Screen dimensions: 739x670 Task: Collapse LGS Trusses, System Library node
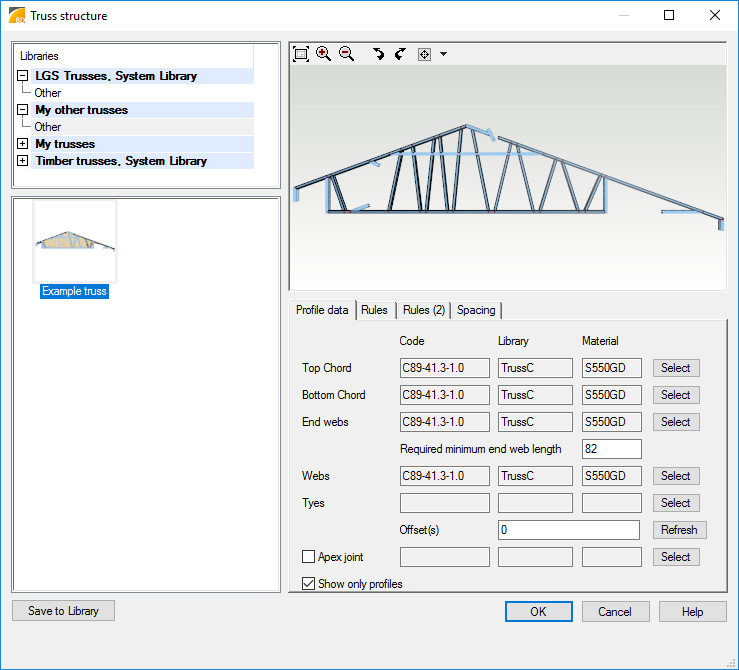(x=22, y=76)
